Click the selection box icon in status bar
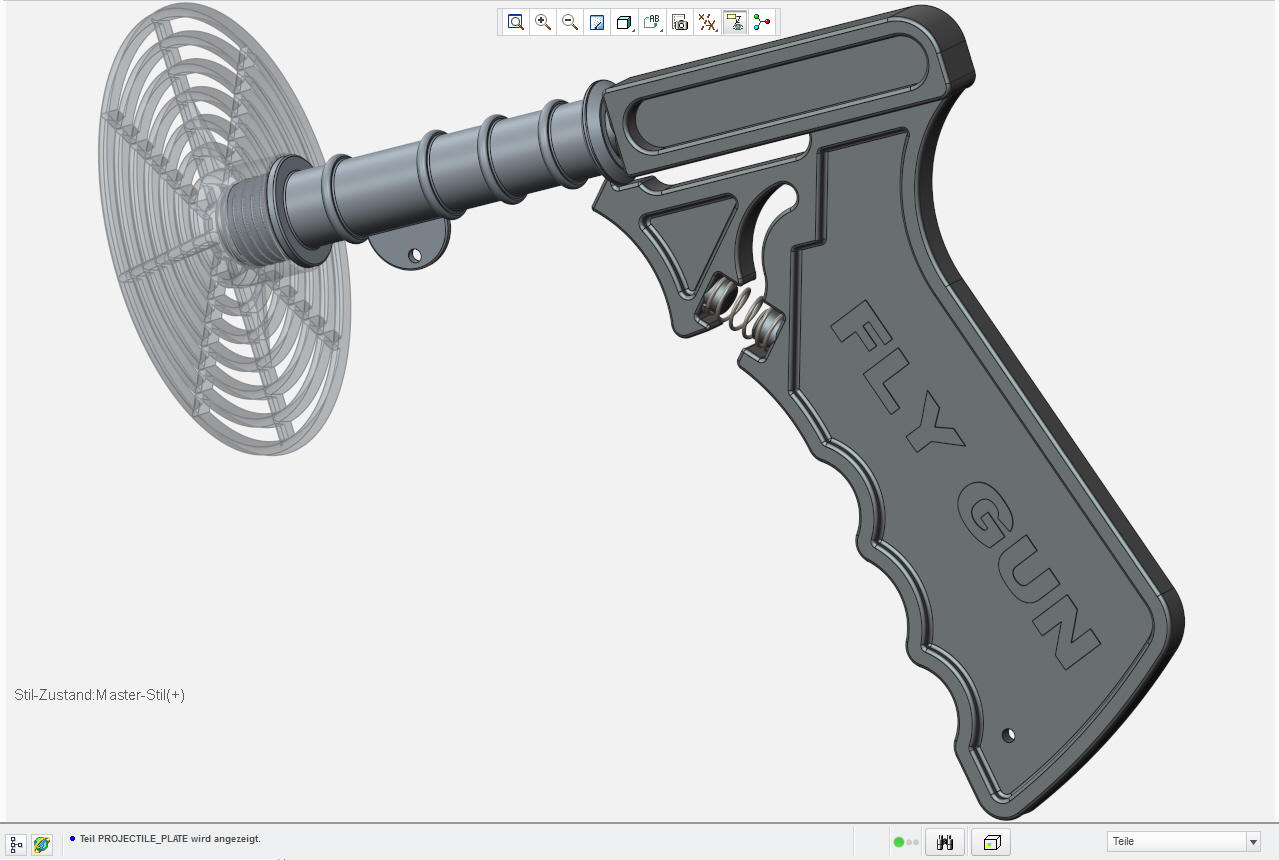Screen dimensions: 1279x860 coord(991,842)
